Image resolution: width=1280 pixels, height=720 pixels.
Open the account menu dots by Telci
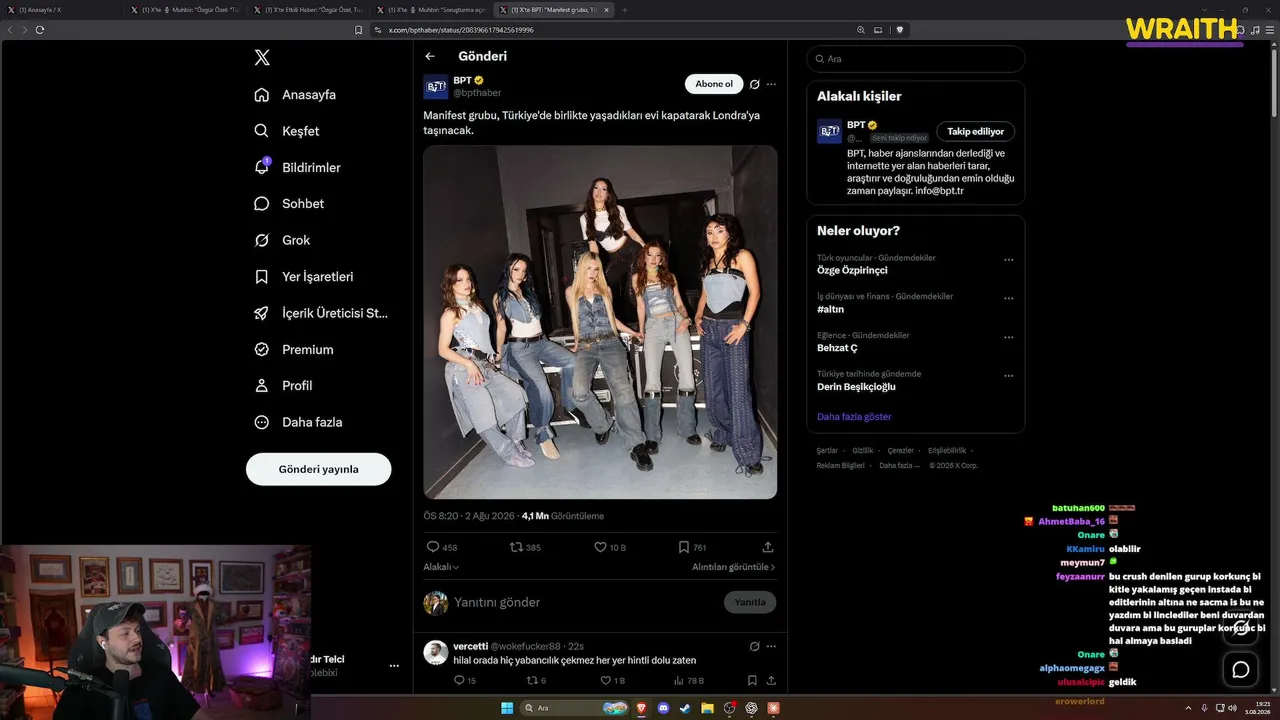pos(394,666)
